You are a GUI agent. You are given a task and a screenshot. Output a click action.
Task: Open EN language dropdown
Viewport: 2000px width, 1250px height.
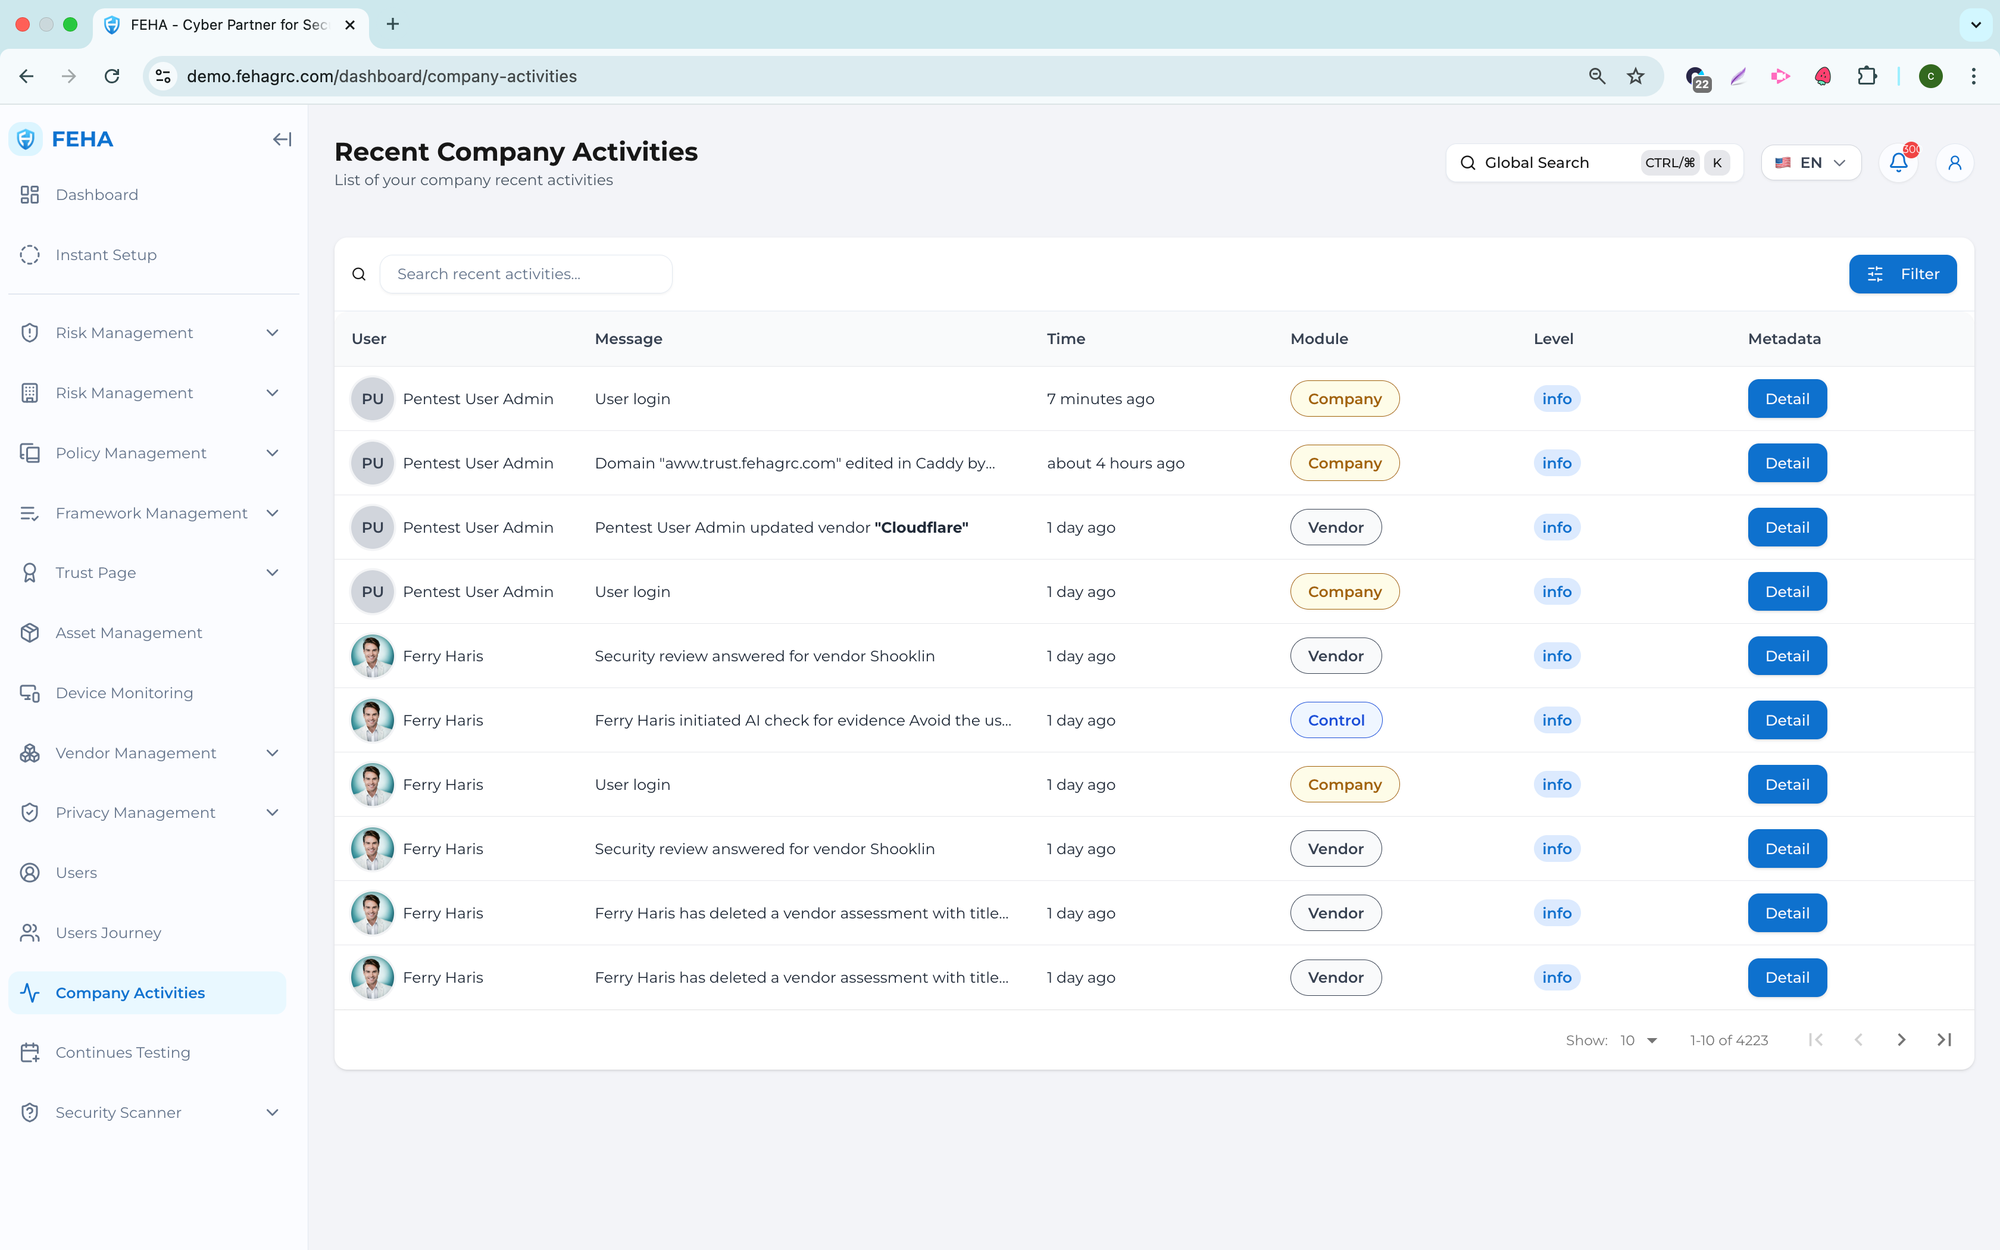(x=1810, y=162)
